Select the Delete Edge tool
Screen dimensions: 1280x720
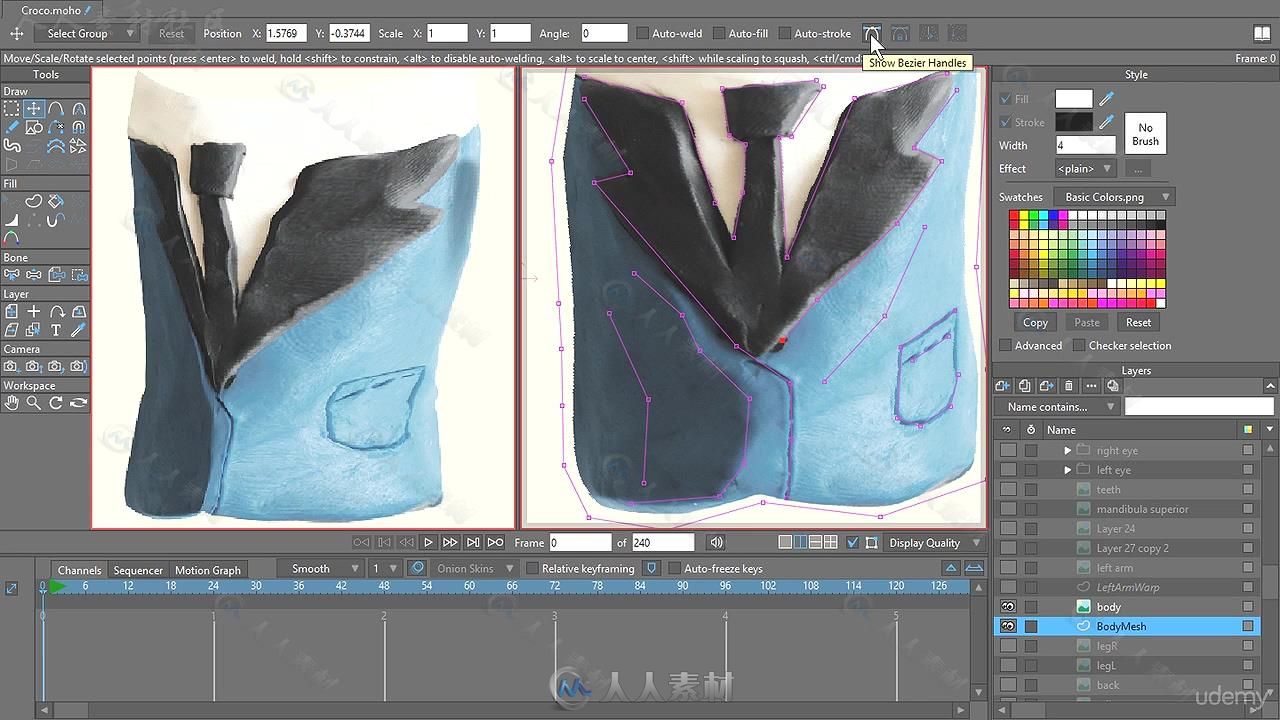56,127
